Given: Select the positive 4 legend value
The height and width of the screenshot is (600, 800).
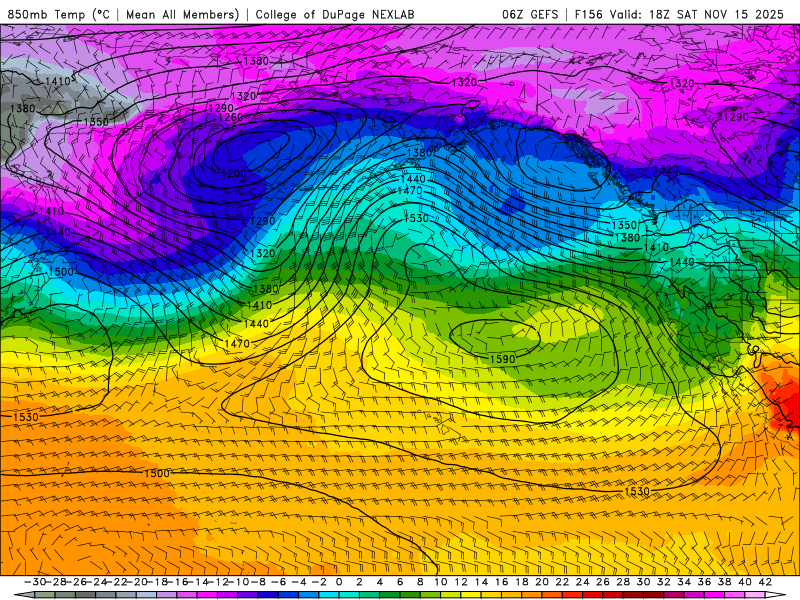Looking at the screenshot, I should tap(380, 582).
